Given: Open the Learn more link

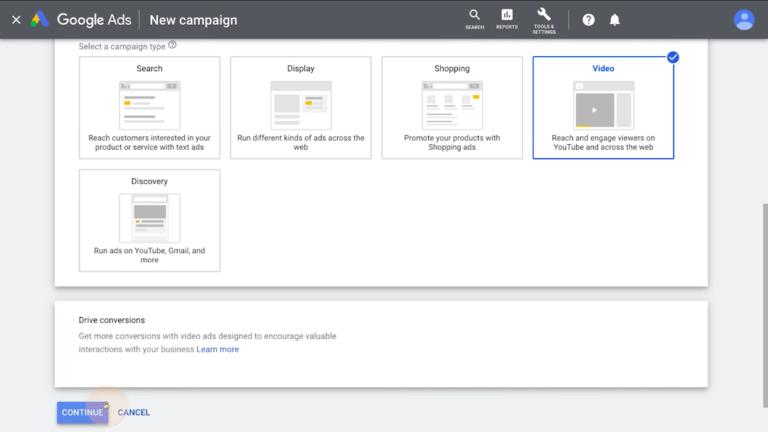Looking at the screenshot, I should [217, 349].
